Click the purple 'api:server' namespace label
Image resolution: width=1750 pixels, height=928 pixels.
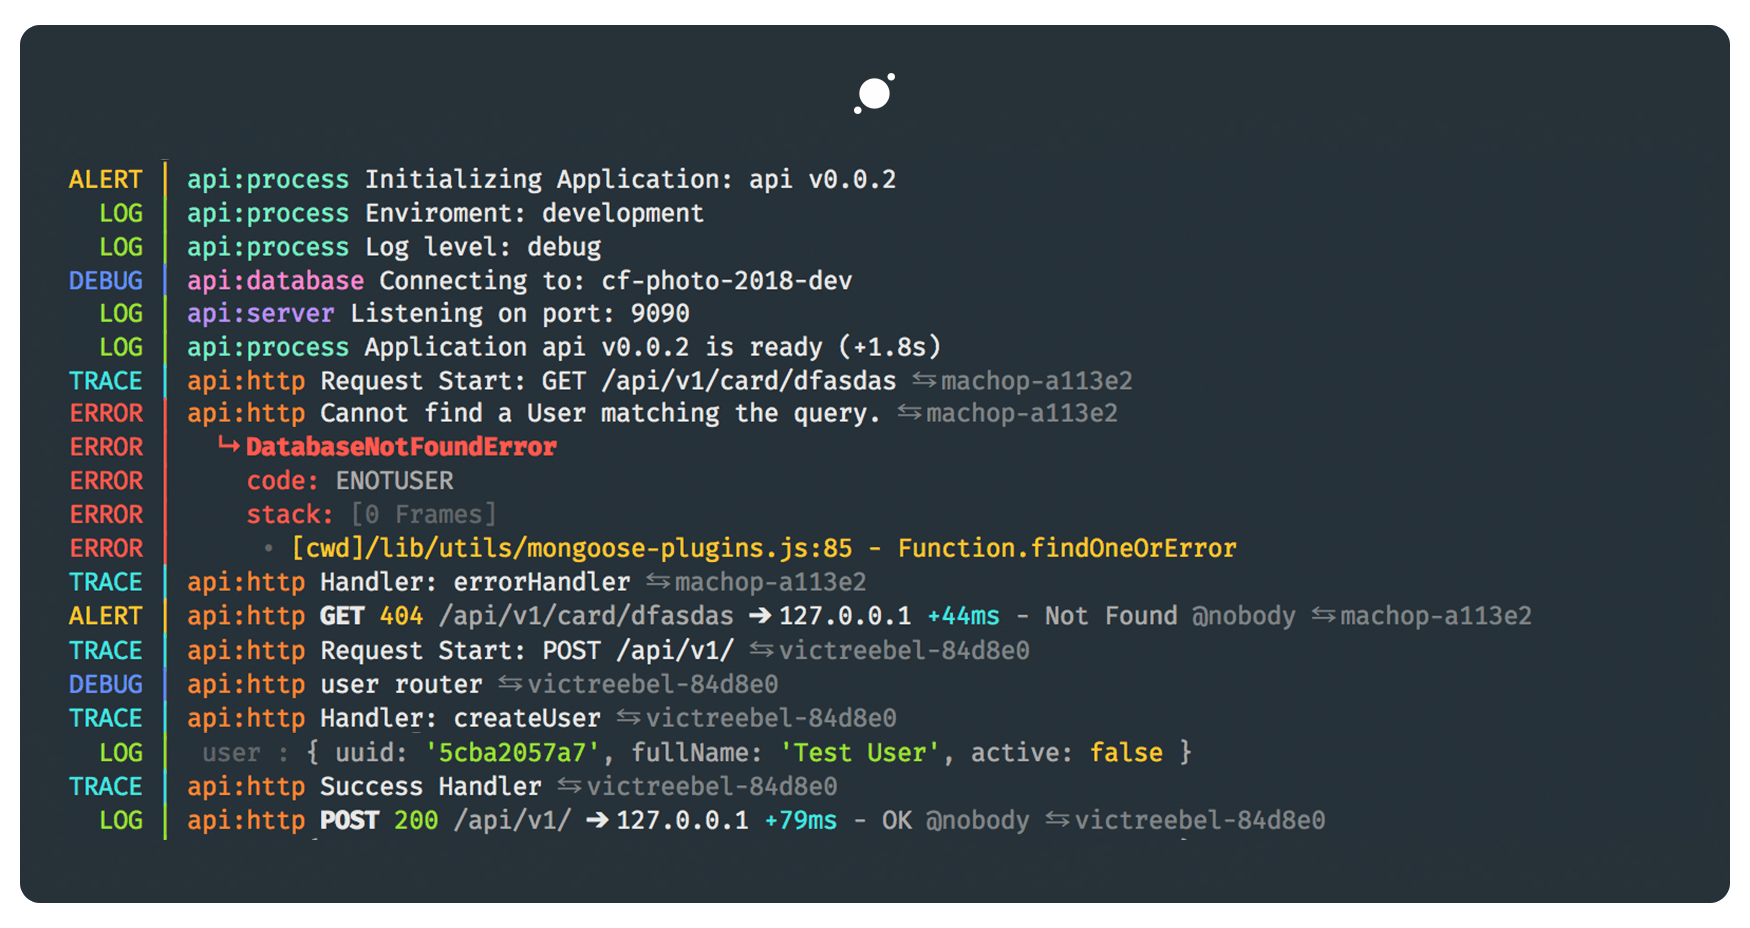[260, 314]
